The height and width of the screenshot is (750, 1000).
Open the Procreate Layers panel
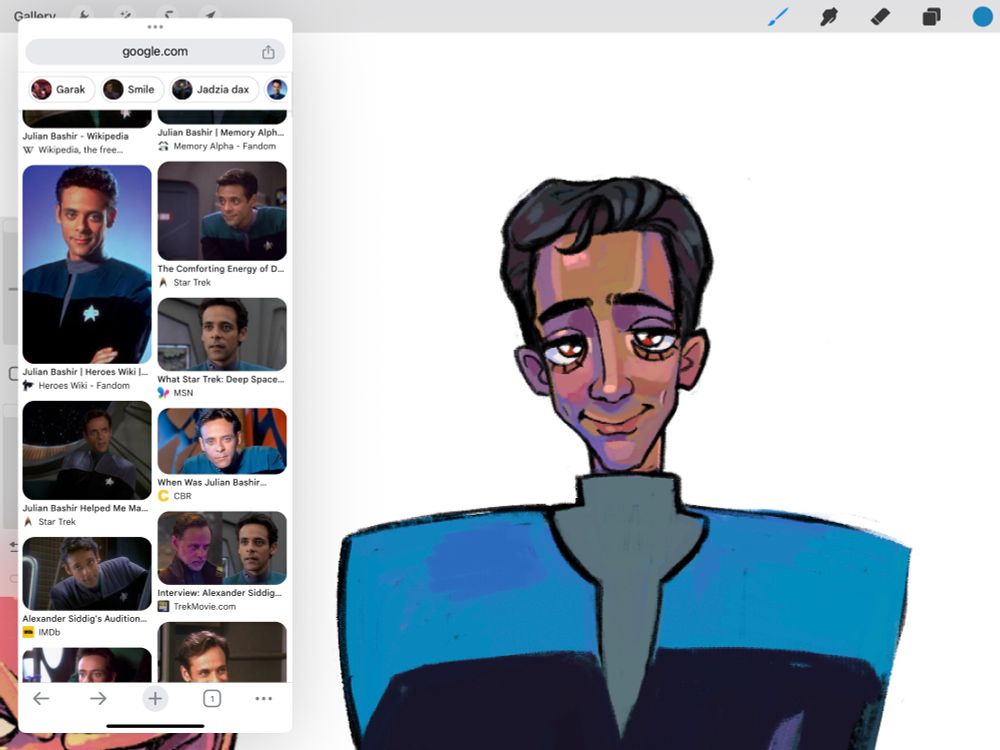click(931, 17)
